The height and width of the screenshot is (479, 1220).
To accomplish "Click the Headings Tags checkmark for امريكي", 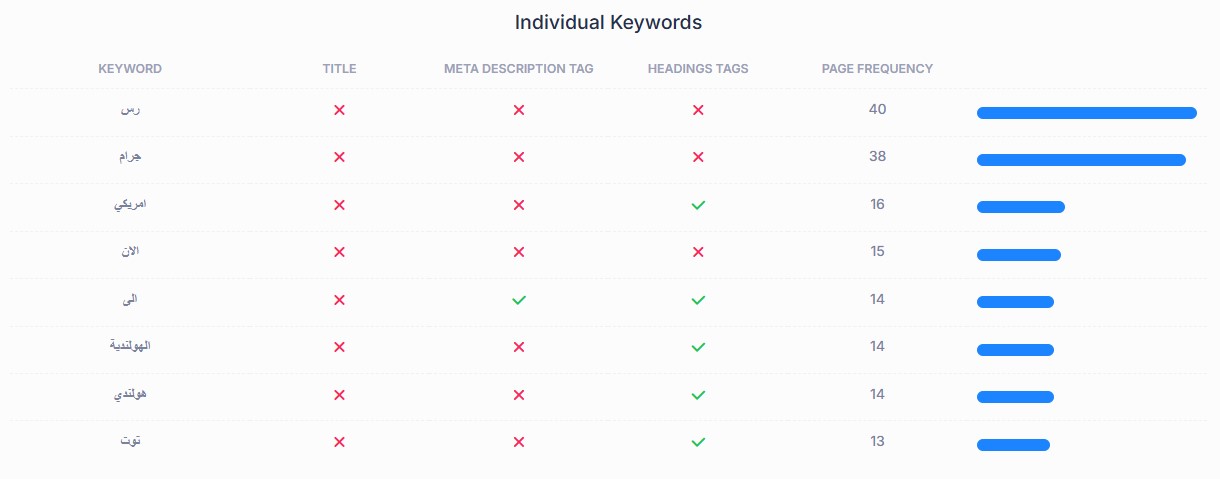I will pos(698,205).
